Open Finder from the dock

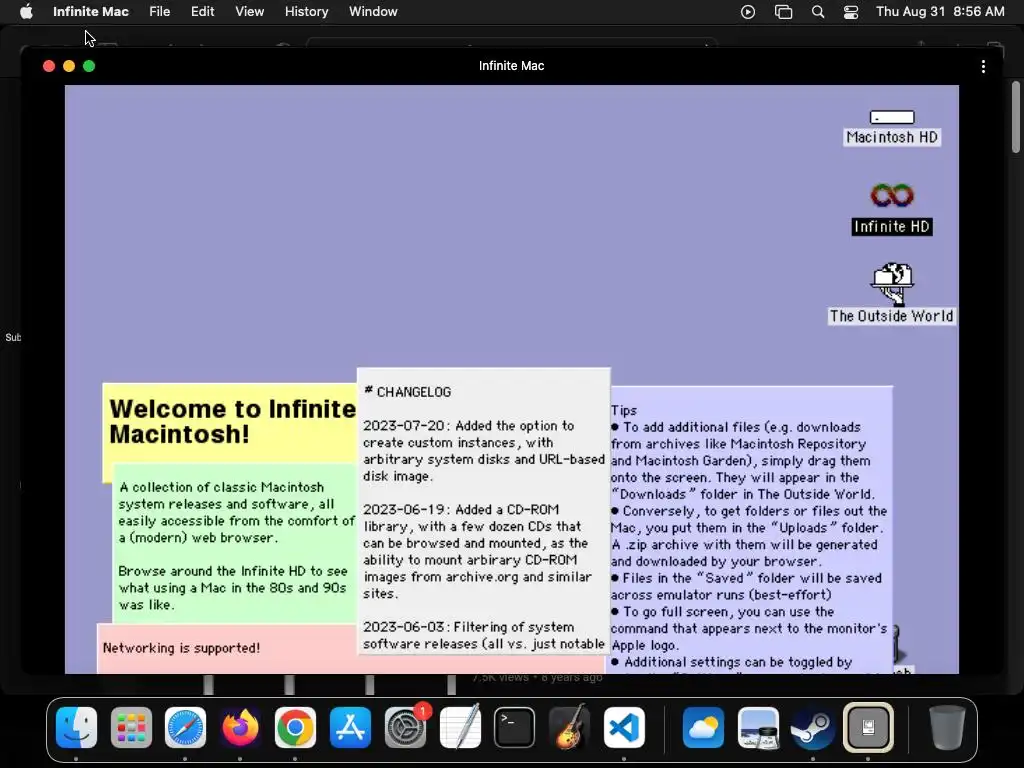76,727
